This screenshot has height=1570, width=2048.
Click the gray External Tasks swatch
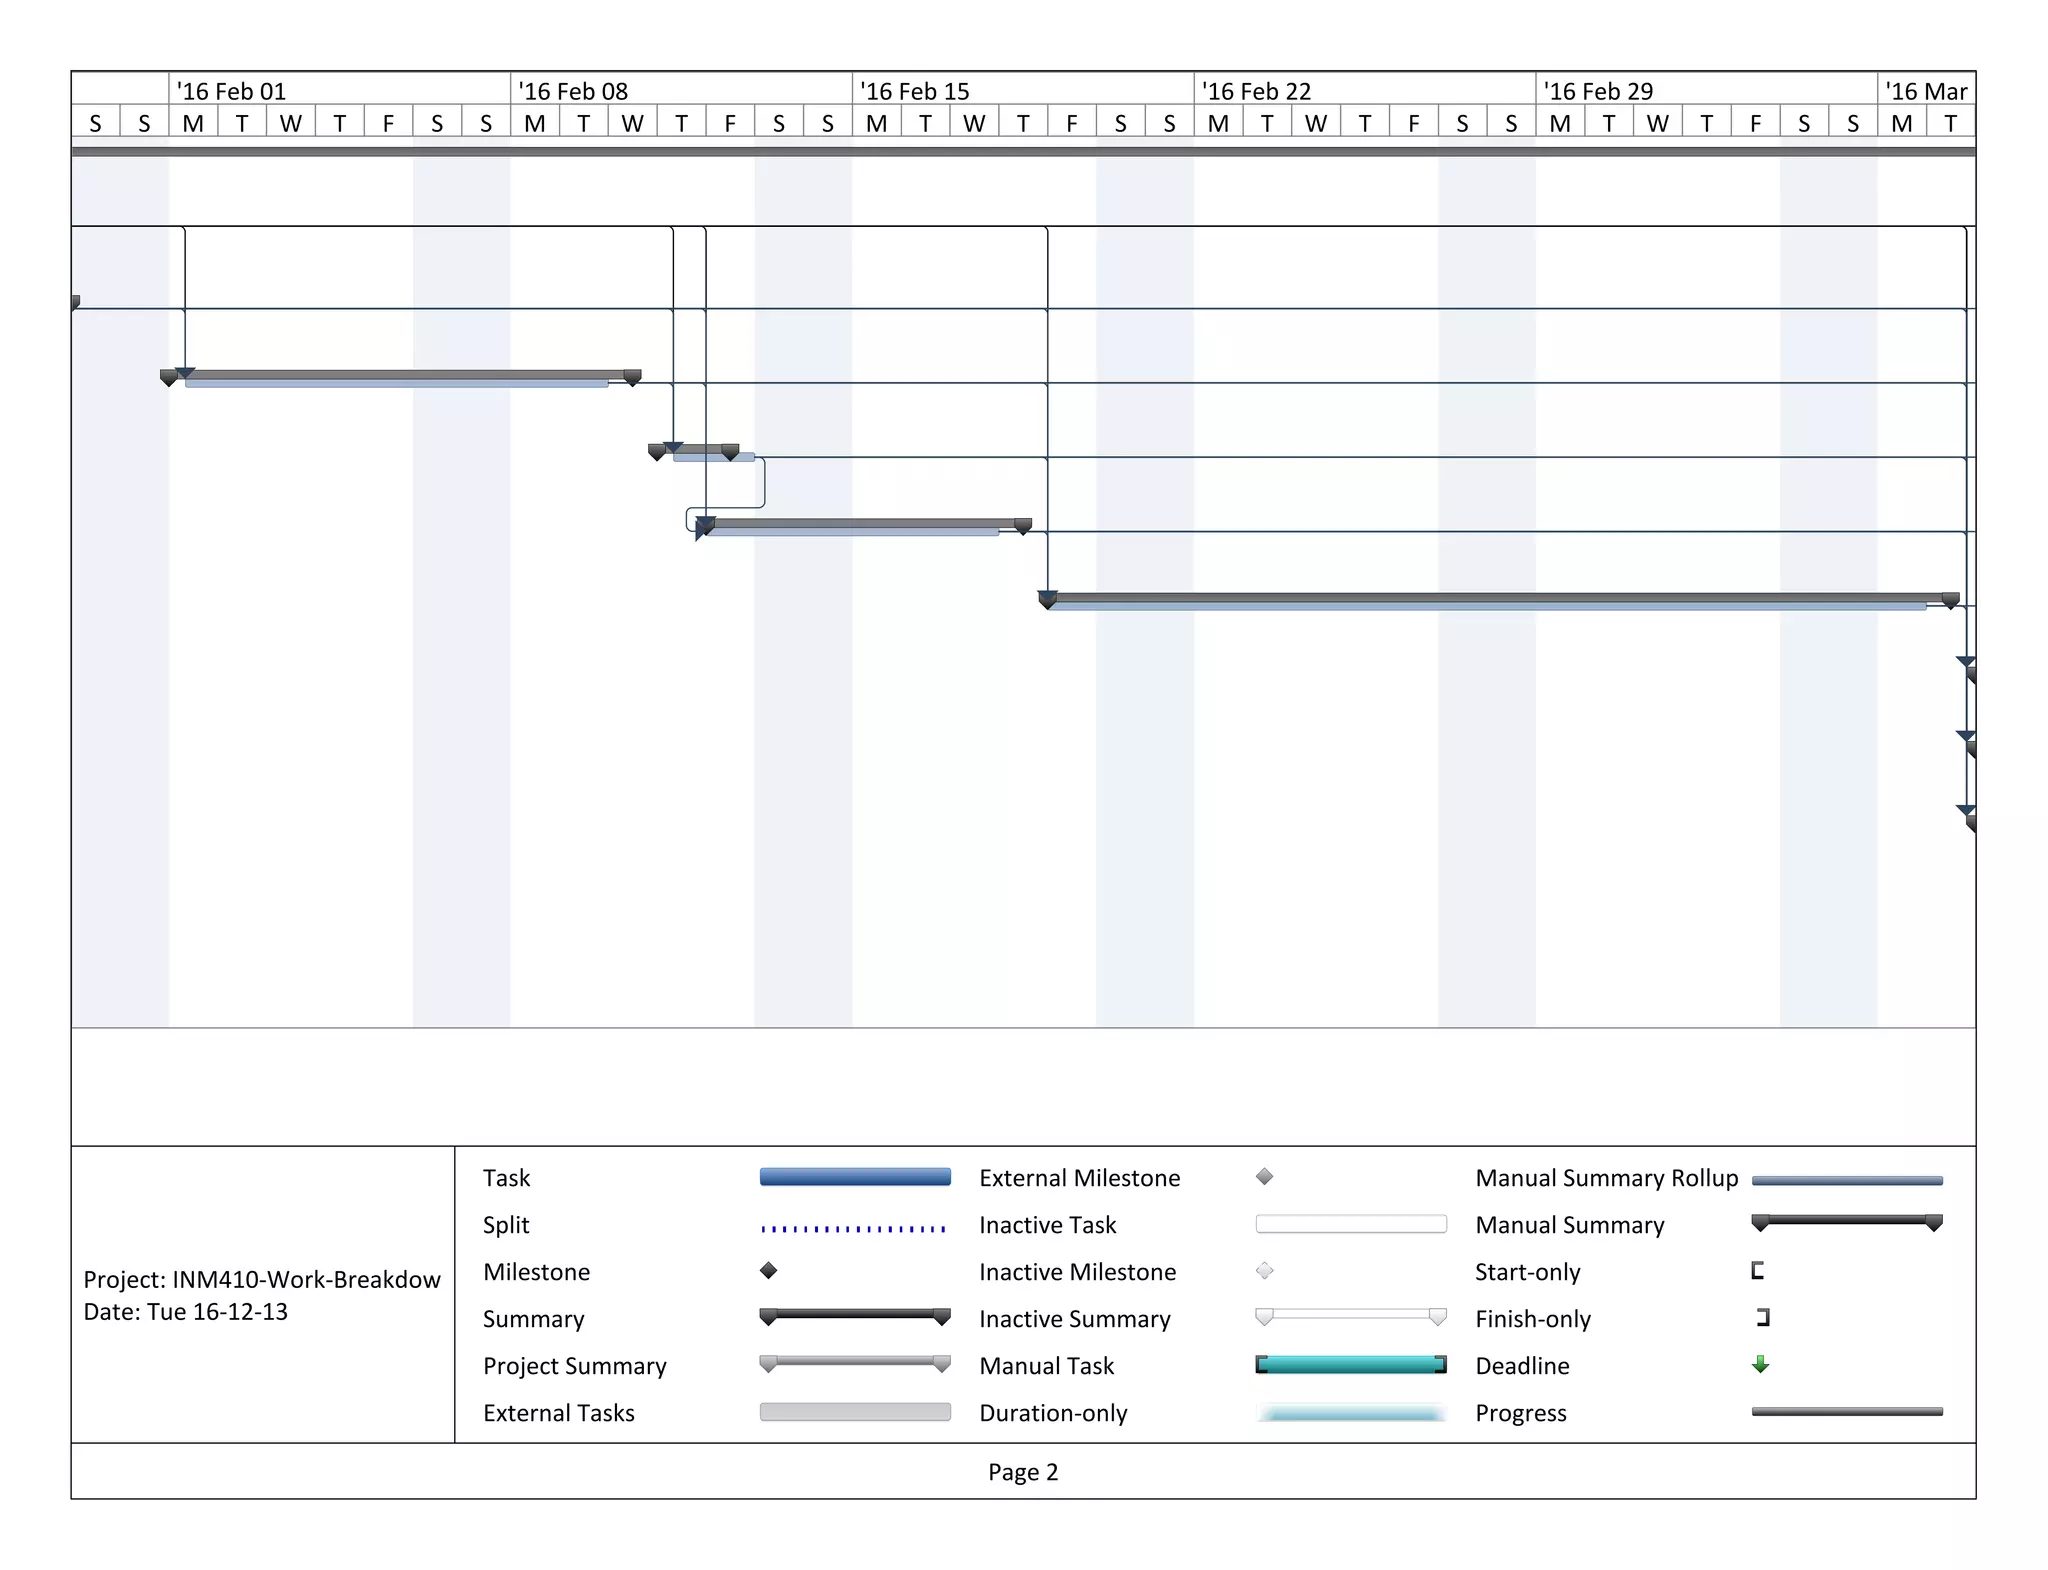tap(854, 1411)
